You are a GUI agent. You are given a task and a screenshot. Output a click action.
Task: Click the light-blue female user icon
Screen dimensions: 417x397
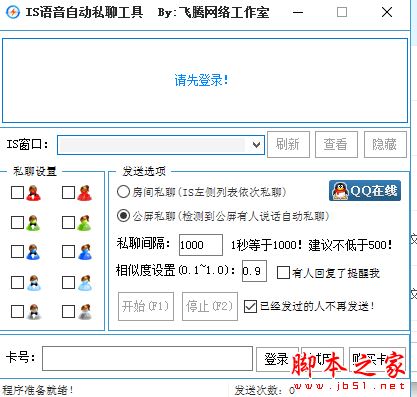point(85,283)
